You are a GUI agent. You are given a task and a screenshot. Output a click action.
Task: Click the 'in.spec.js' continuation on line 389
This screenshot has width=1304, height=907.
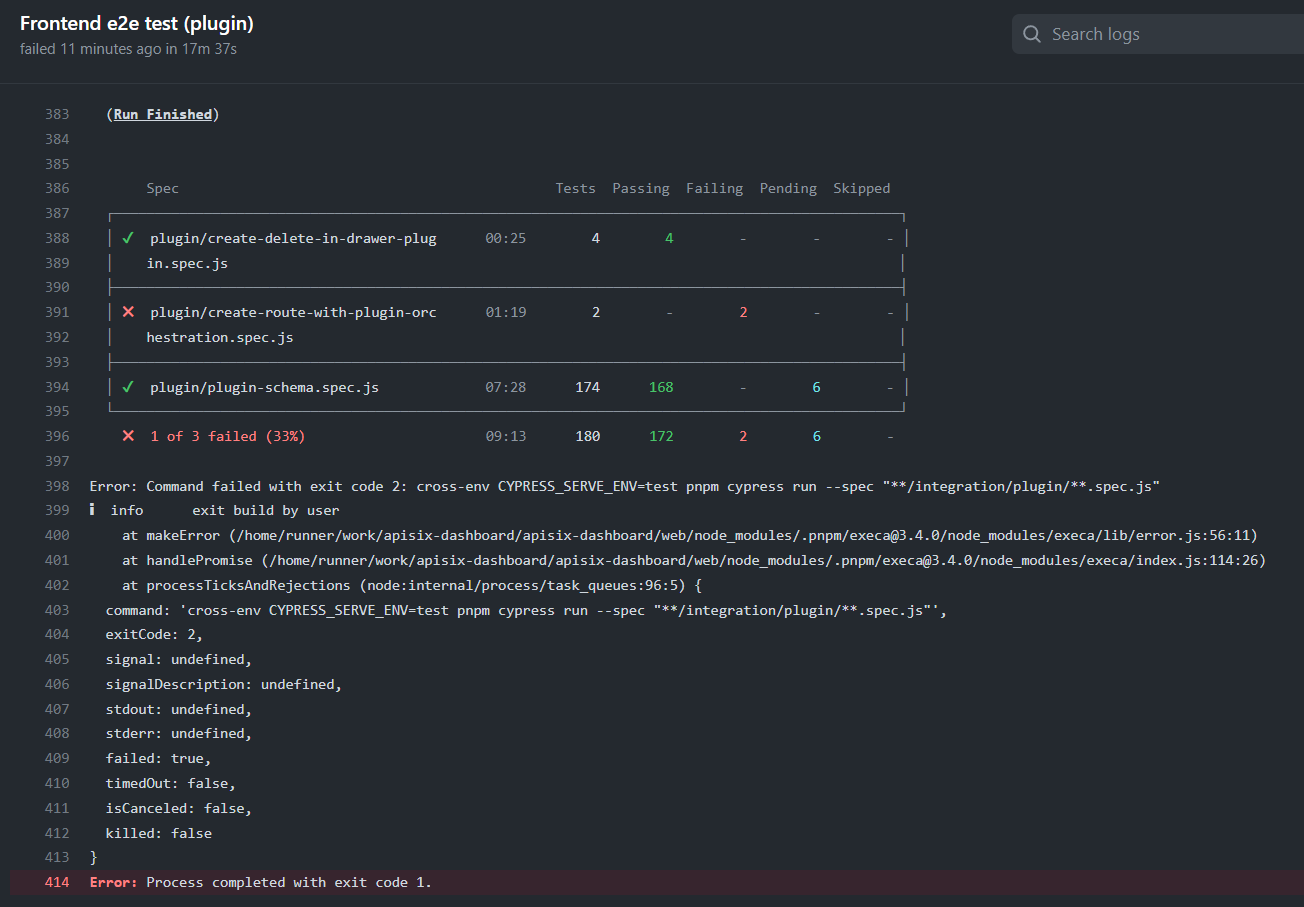[x=188, y=263]
